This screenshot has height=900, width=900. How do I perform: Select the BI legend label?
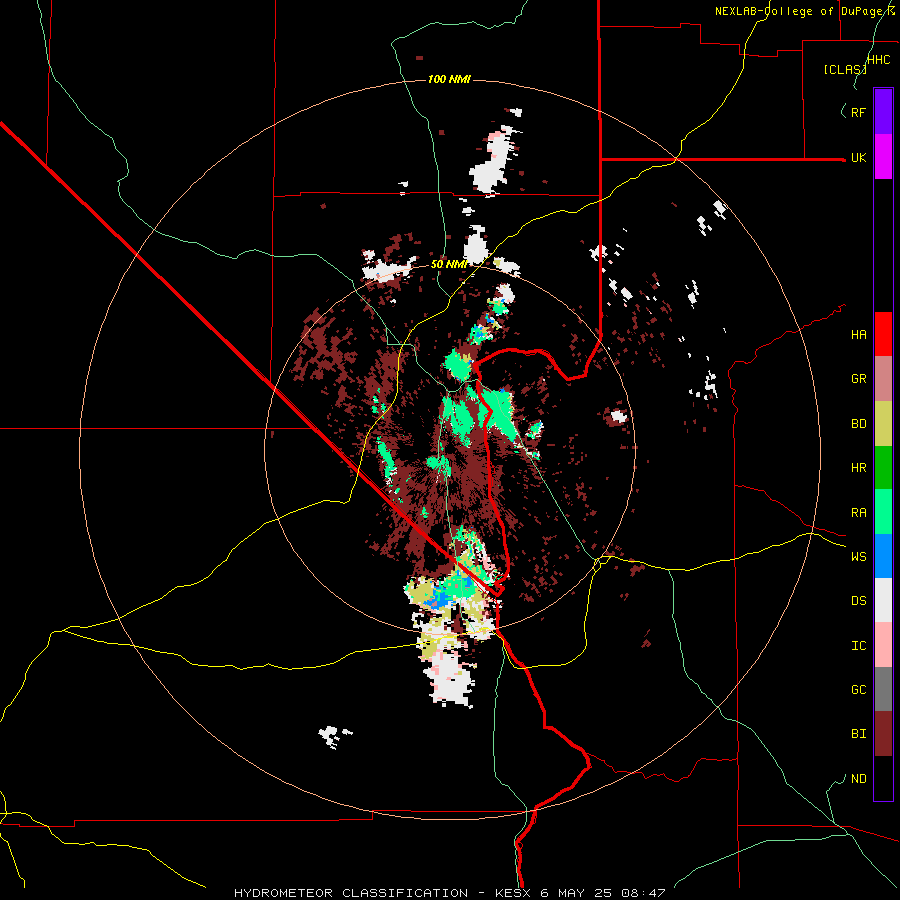pyautogui.click(x=858, y=734)
